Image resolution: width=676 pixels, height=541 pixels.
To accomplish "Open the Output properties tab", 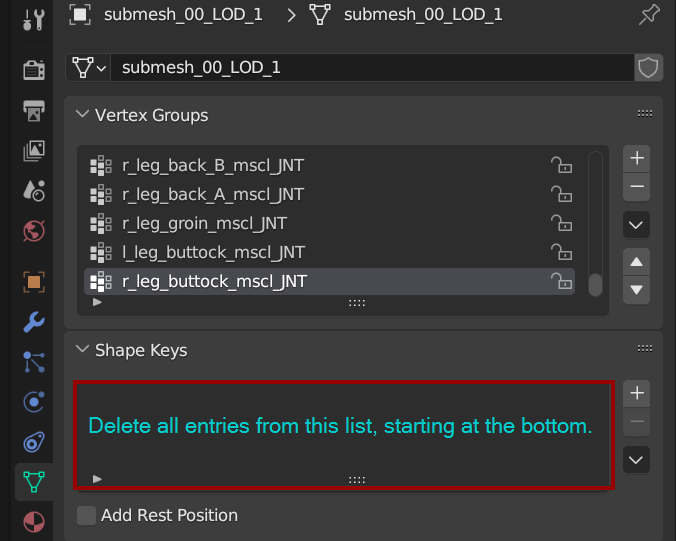I will (x=33, y=109).
